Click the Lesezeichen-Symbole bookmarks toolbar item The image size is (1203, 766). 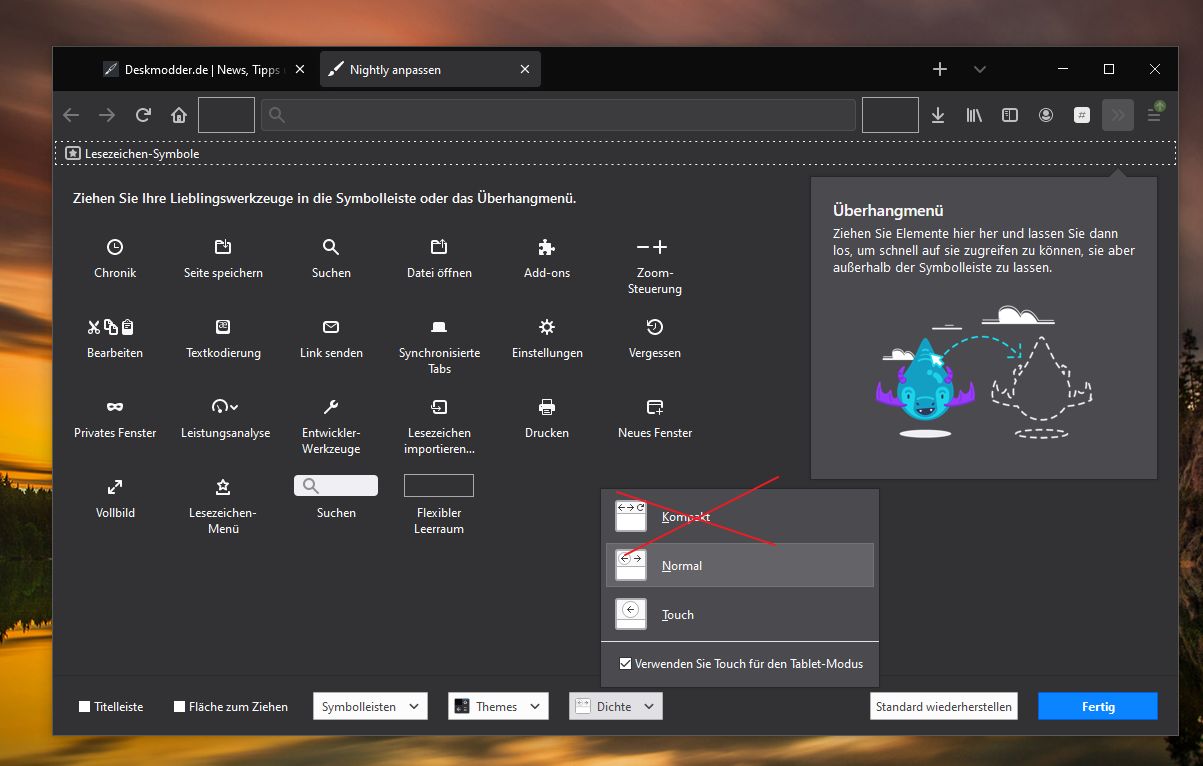(132, 154)
